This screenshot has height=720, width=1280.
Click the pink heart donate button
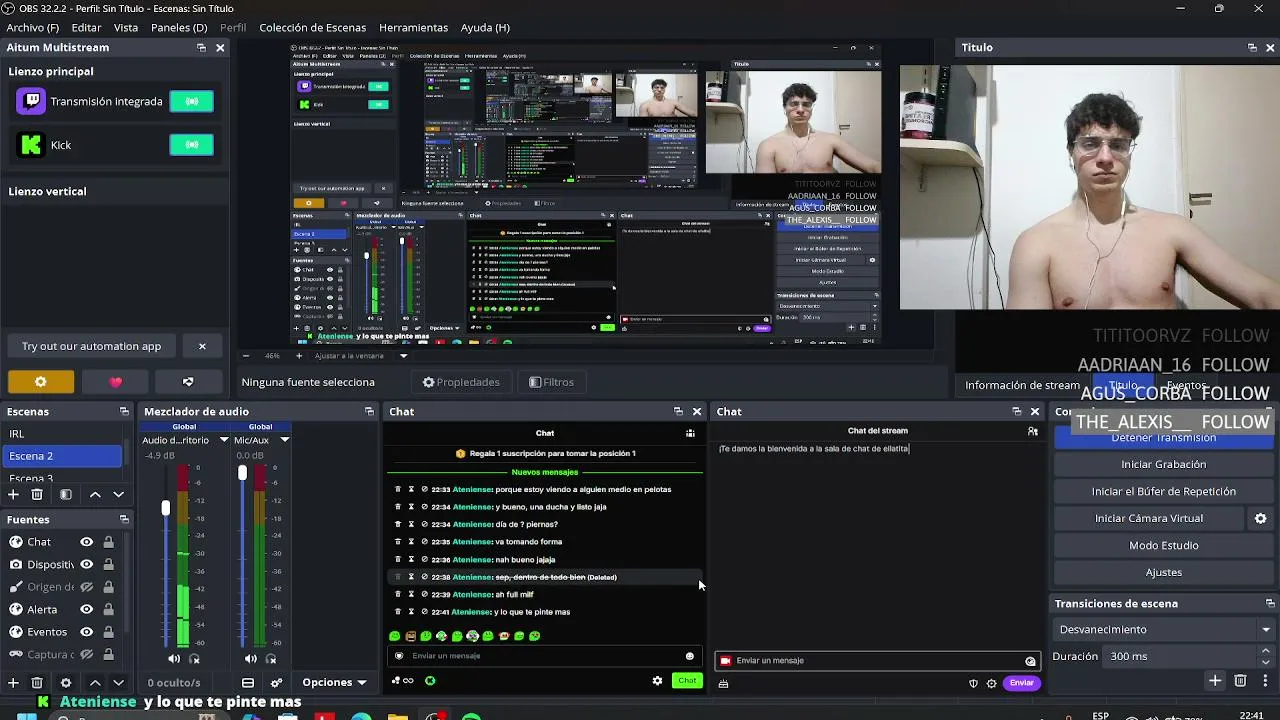pyautogui.click(x=115, y=382)
